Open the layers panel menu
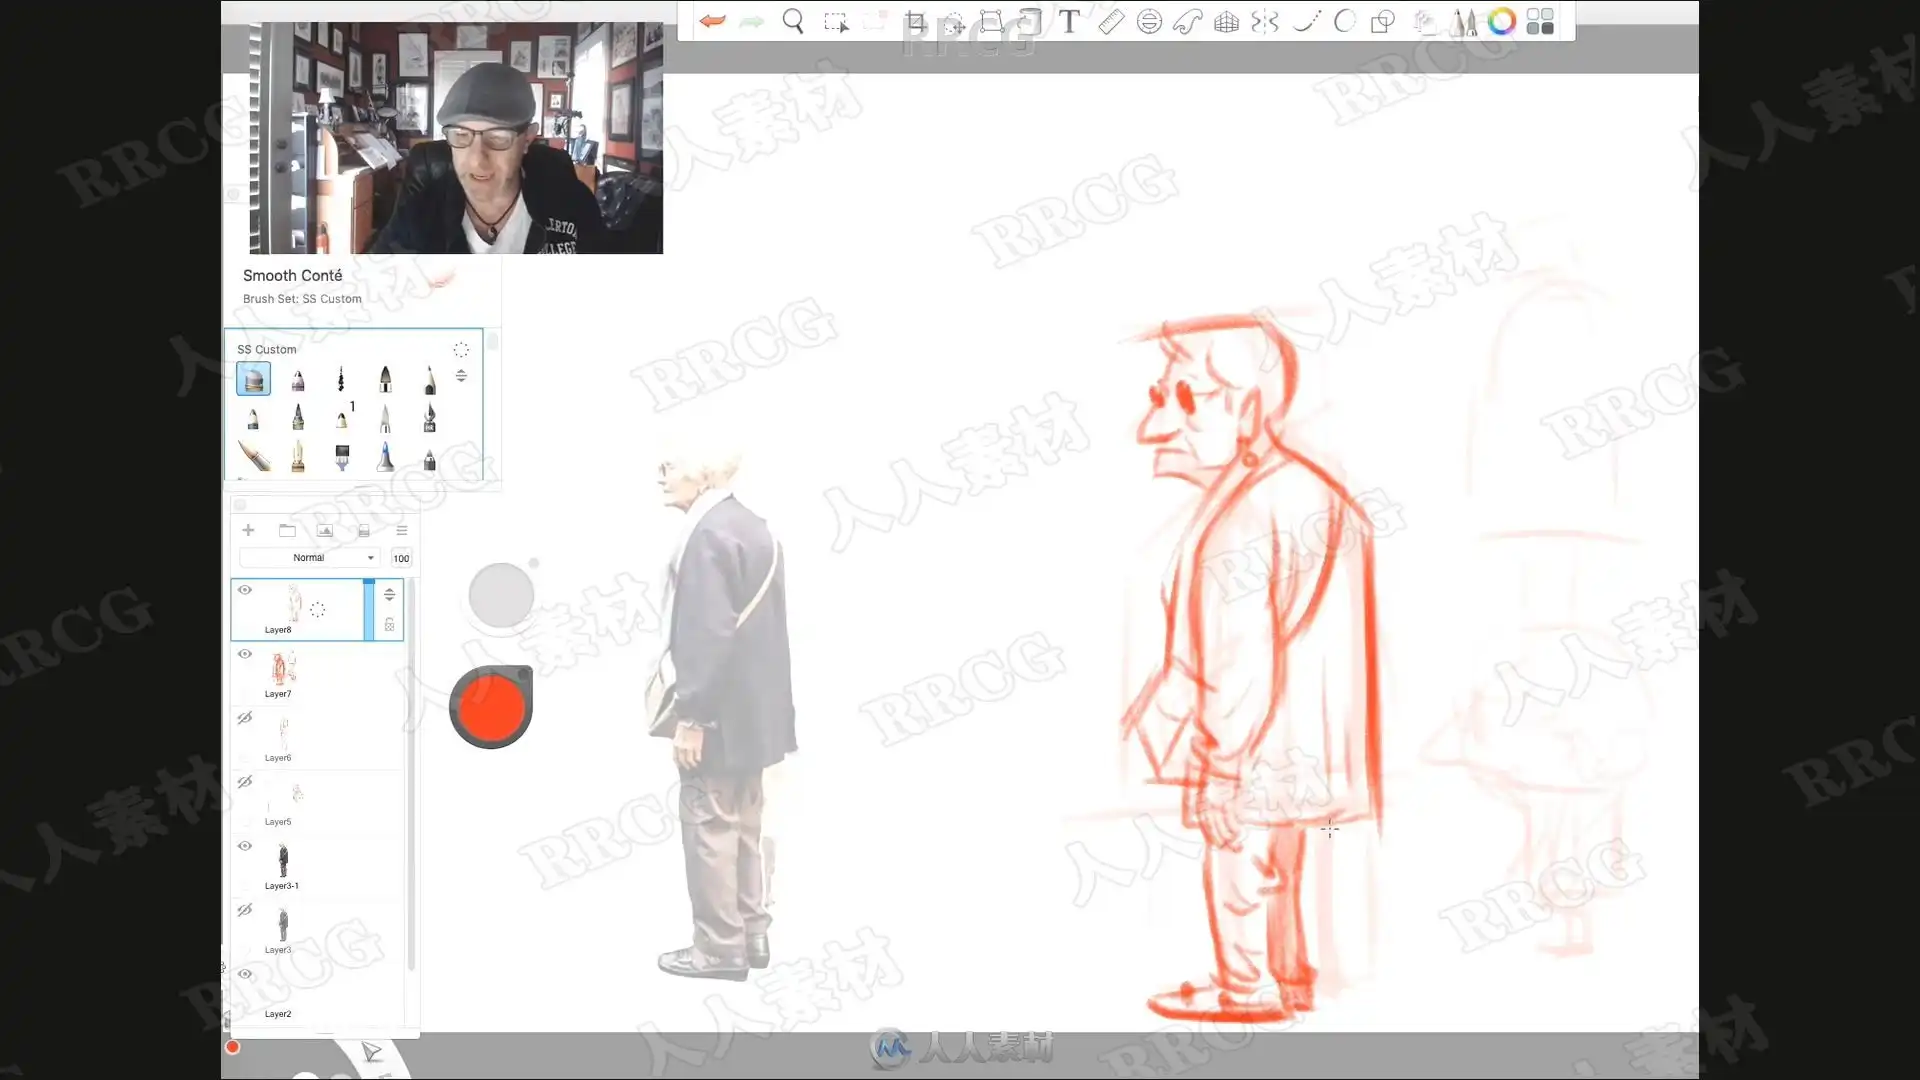1920x1080 pixels. click(x=402, y=530)
